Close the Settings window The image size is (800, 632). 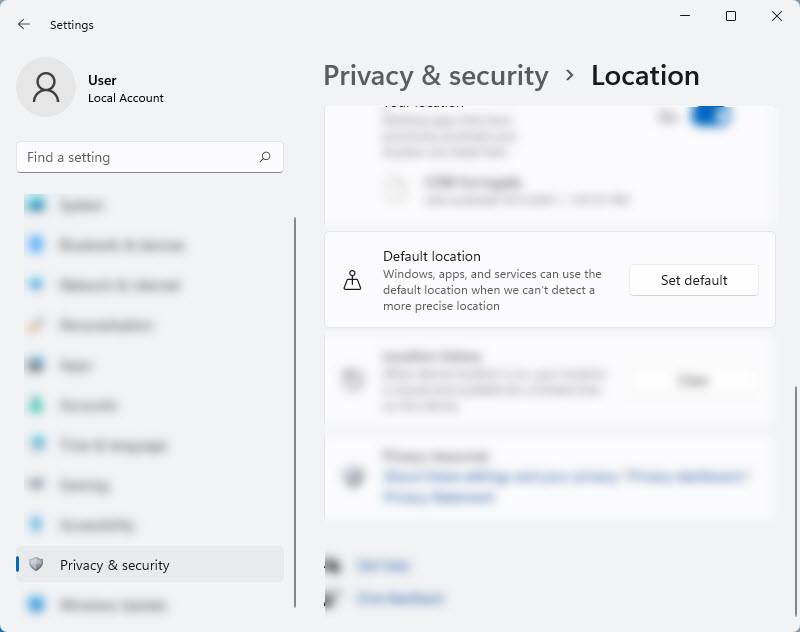pyautogui.click(x=777, y=16)
